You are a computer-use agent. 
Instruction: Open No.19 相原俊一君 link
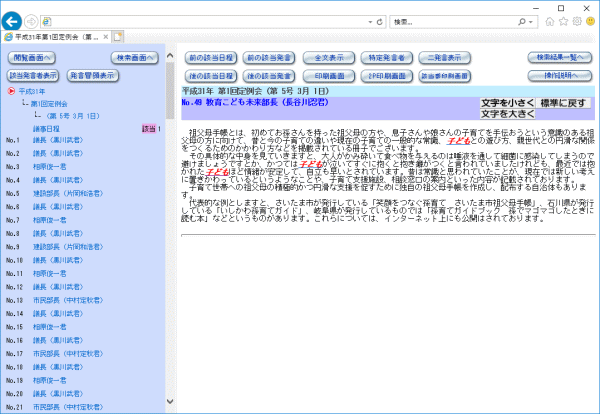49,381
